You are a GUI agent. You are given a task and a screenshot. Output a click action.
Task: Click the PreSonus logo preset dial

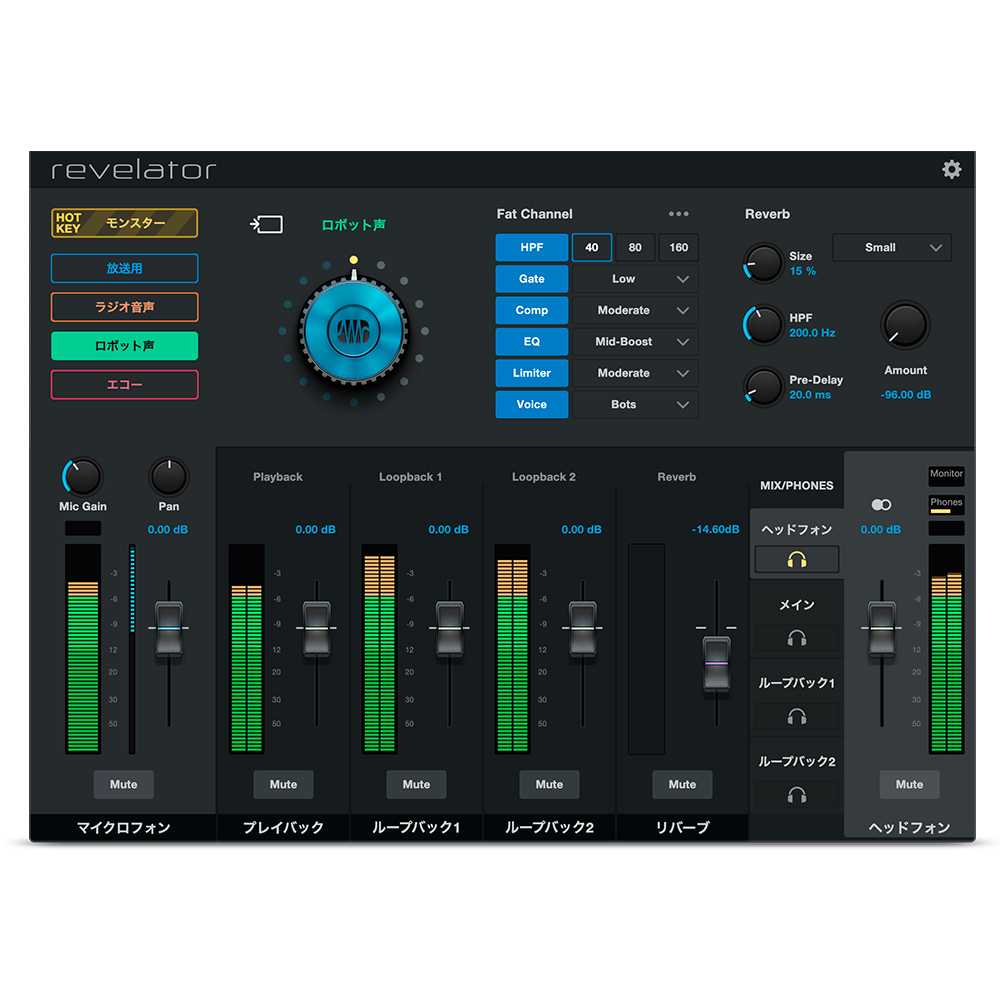tap(353, 330)
